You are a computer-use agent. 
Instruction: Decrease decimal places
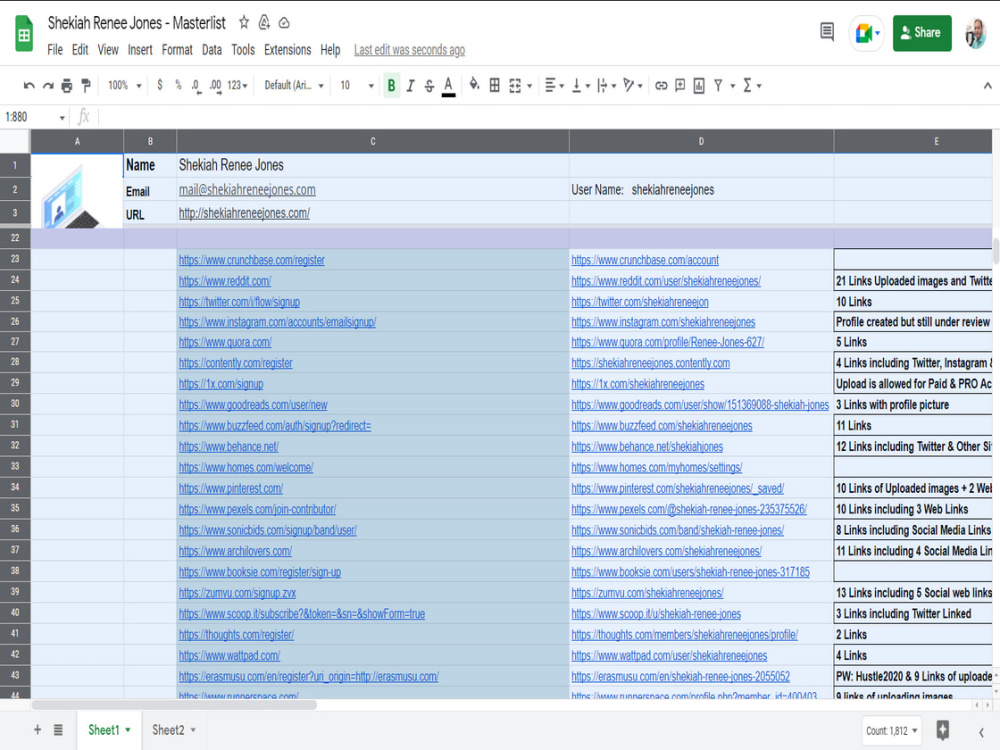[196, 85]
